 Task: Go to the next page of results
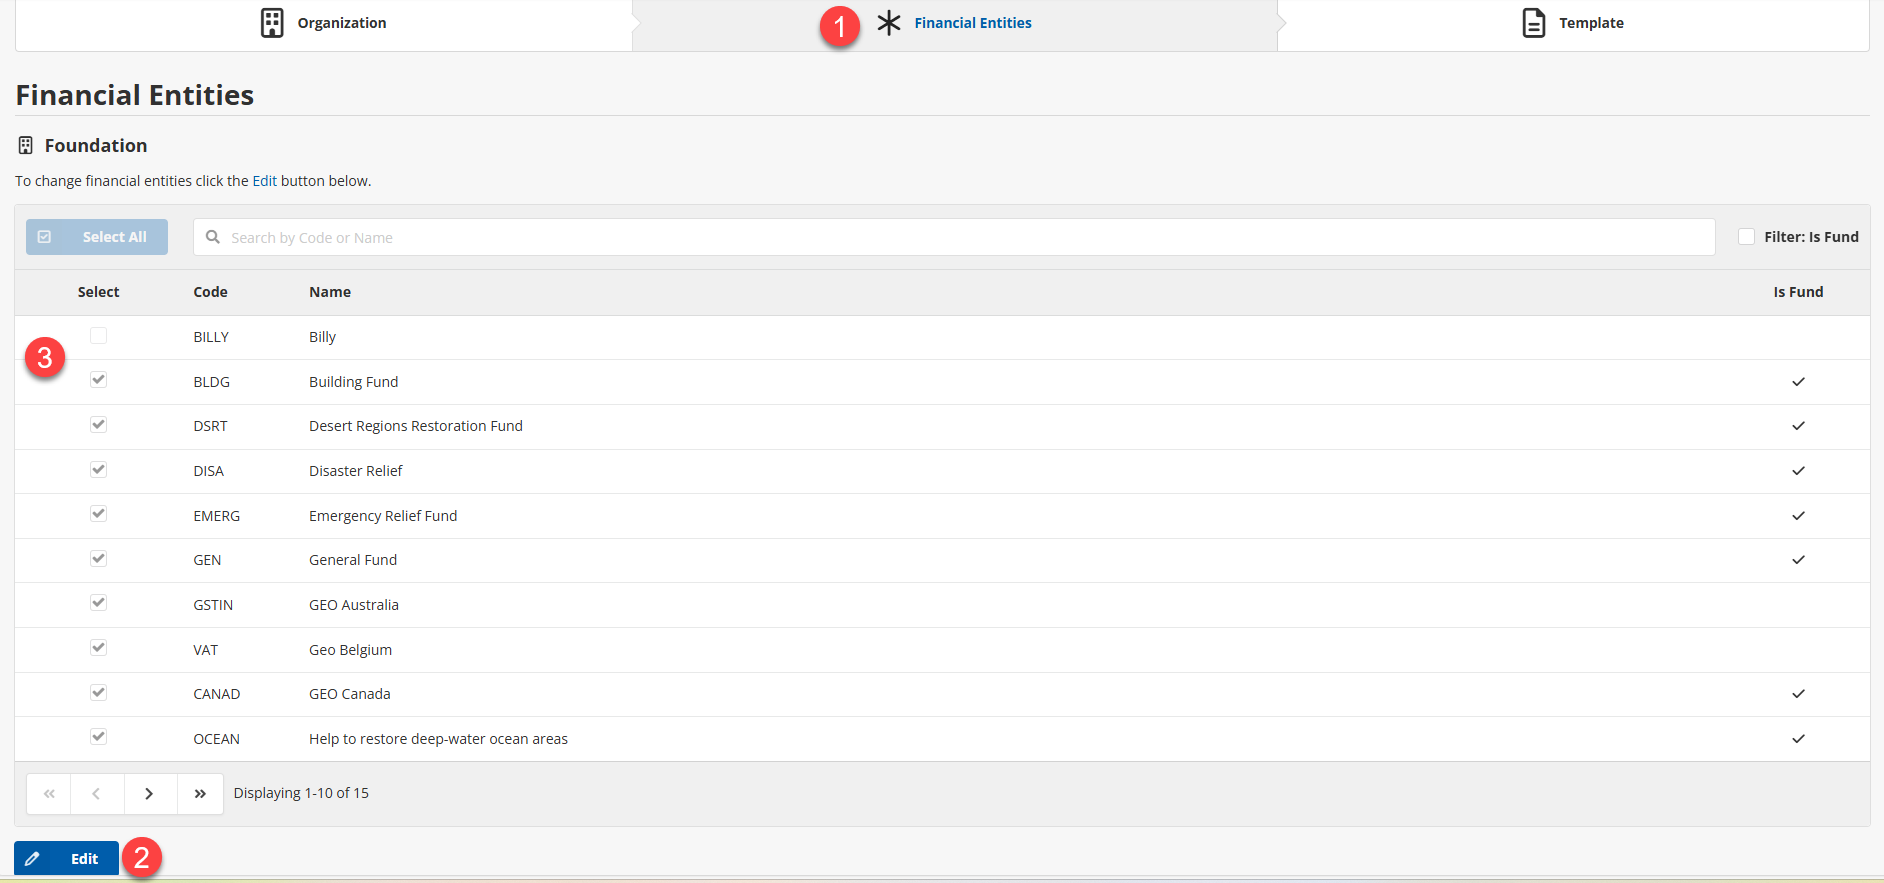149,794
